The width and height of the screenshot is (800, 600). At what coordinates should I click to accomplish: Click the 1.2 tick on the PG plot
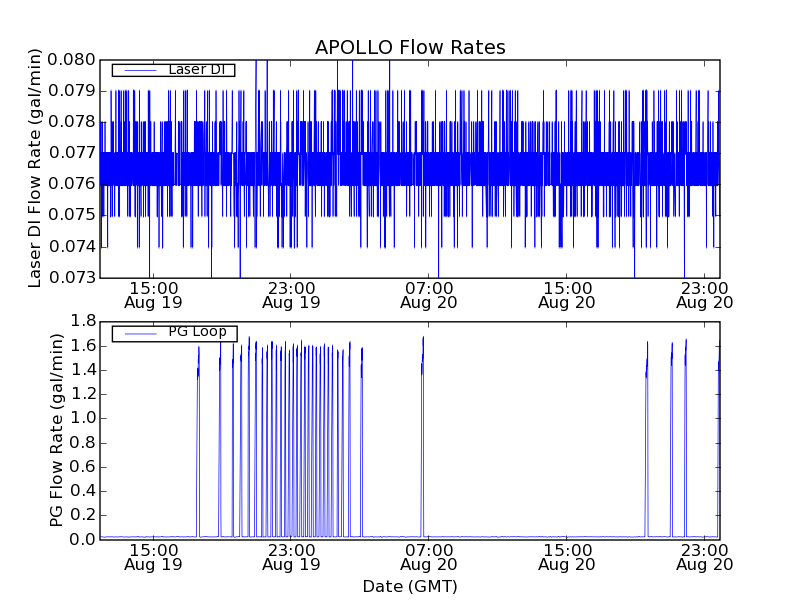(83, 394)
